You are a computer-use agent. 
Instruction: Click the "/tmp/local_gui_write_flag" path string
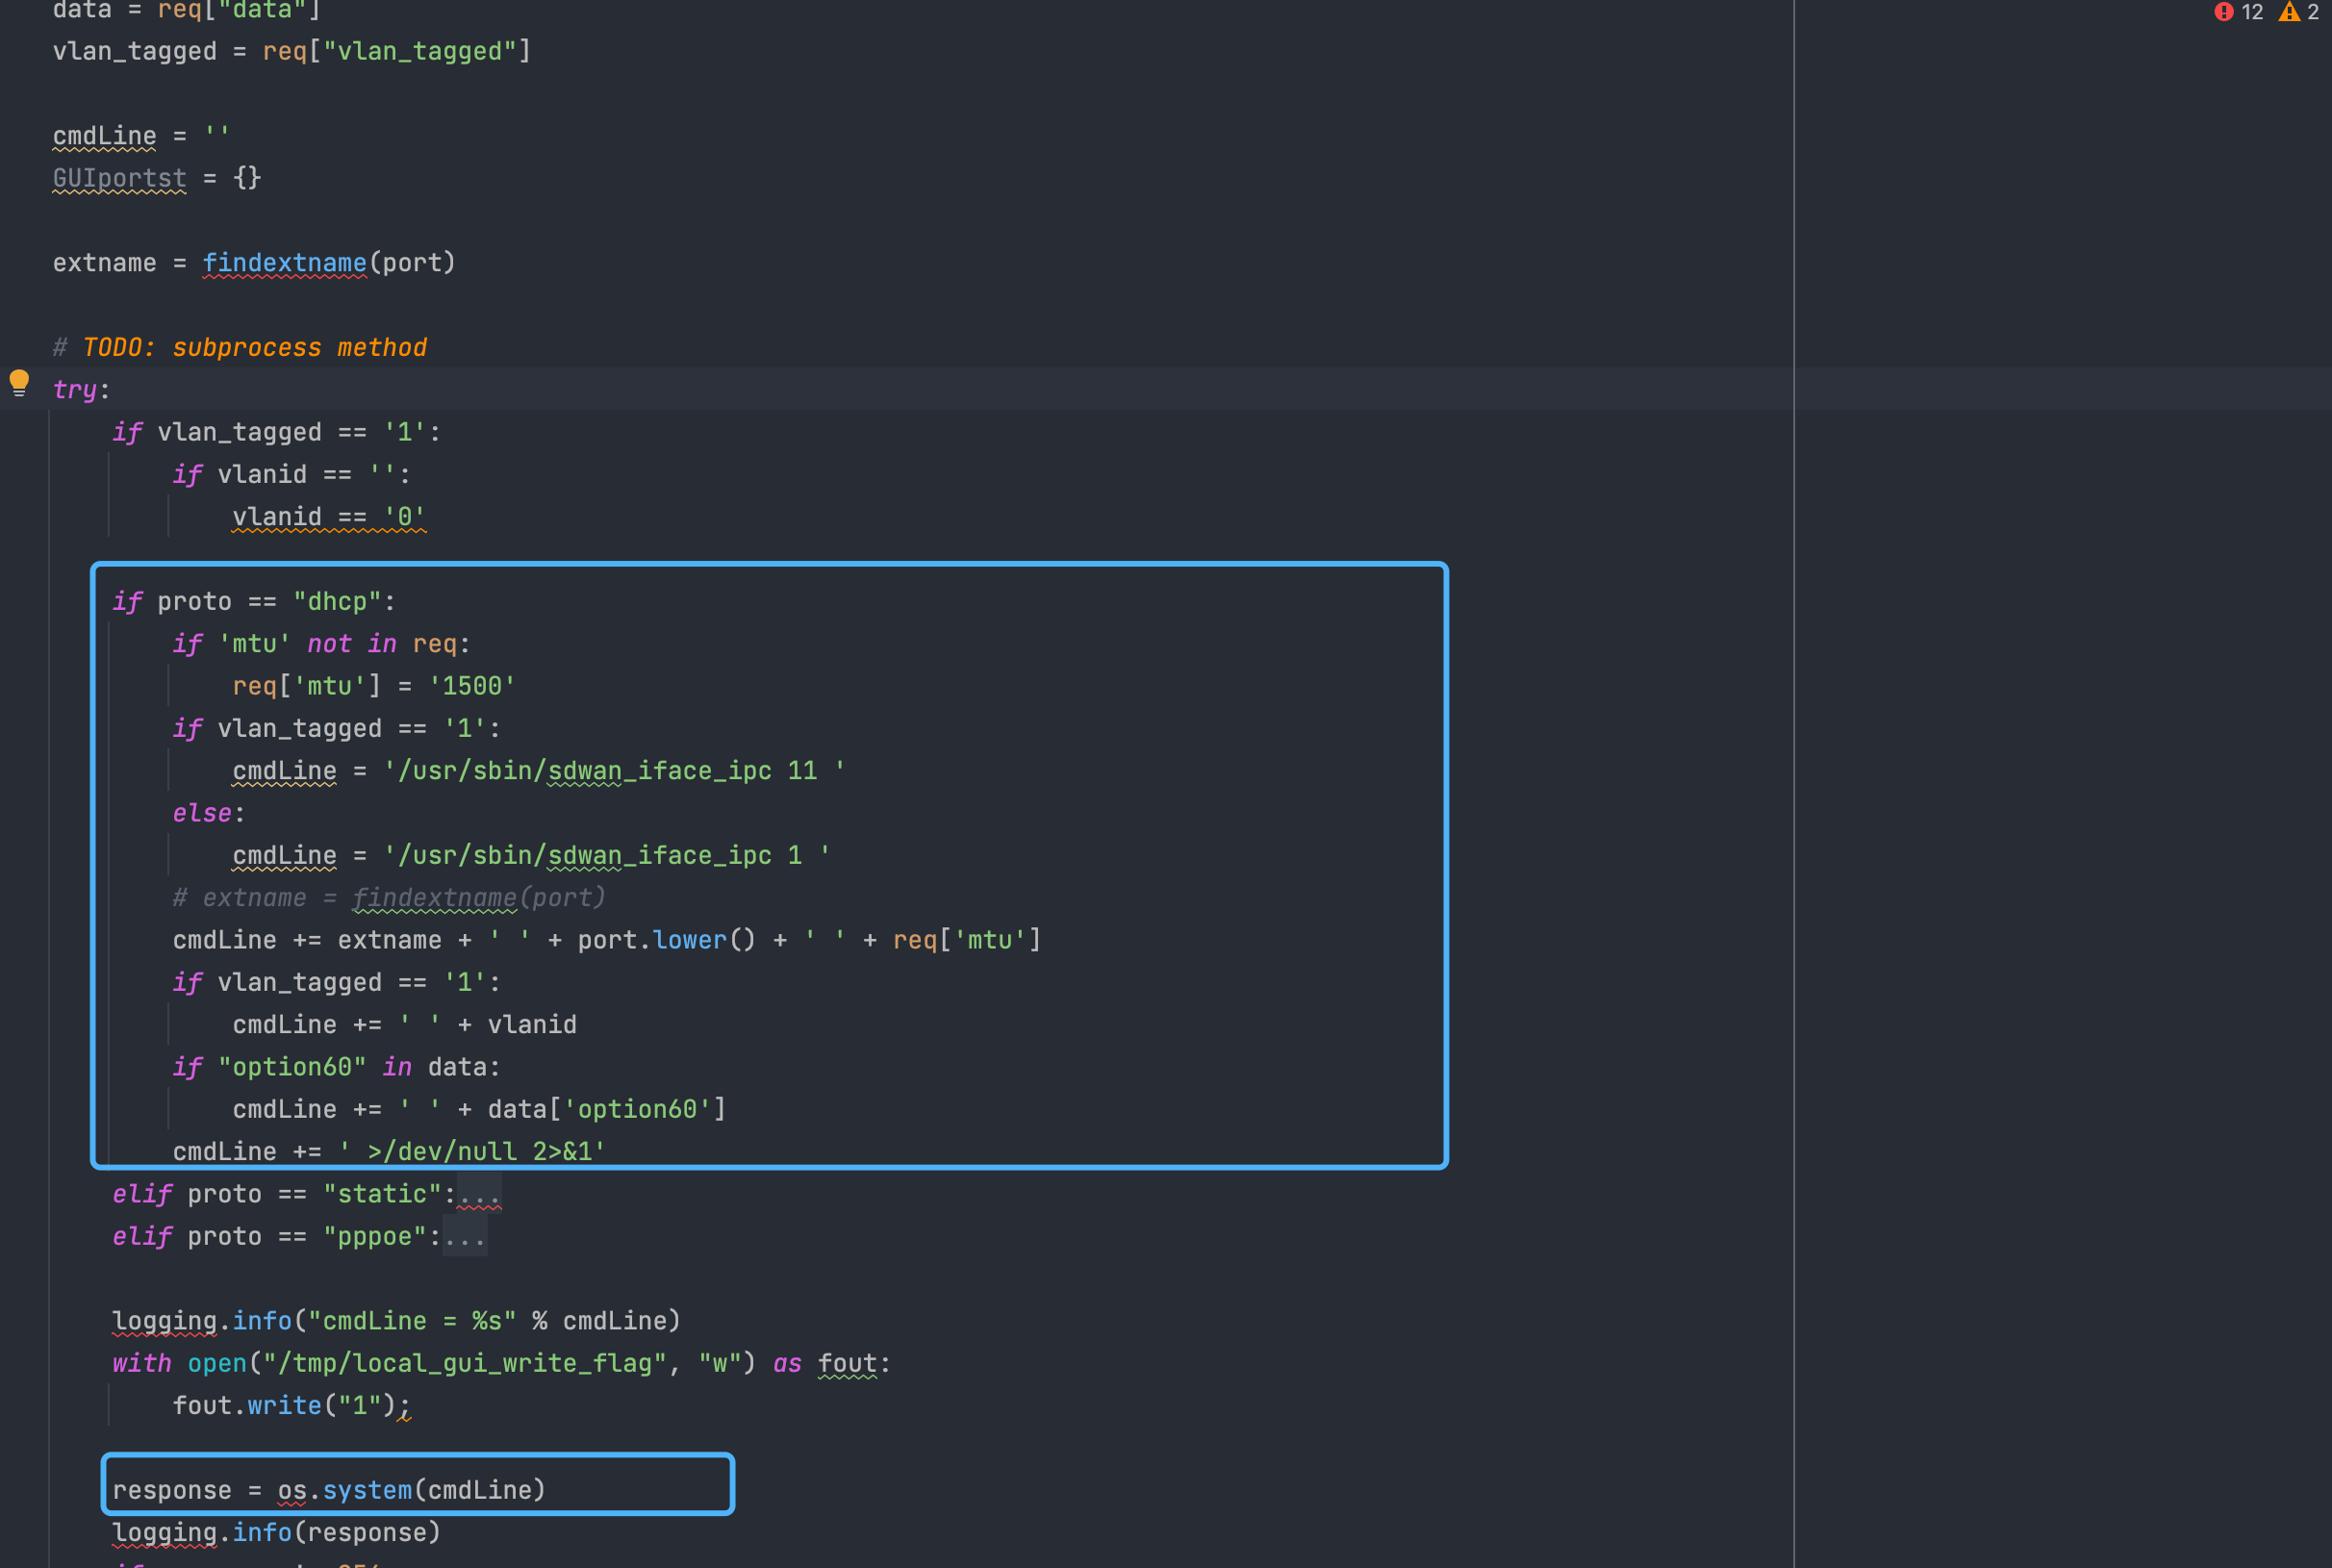pos(464,1363)
